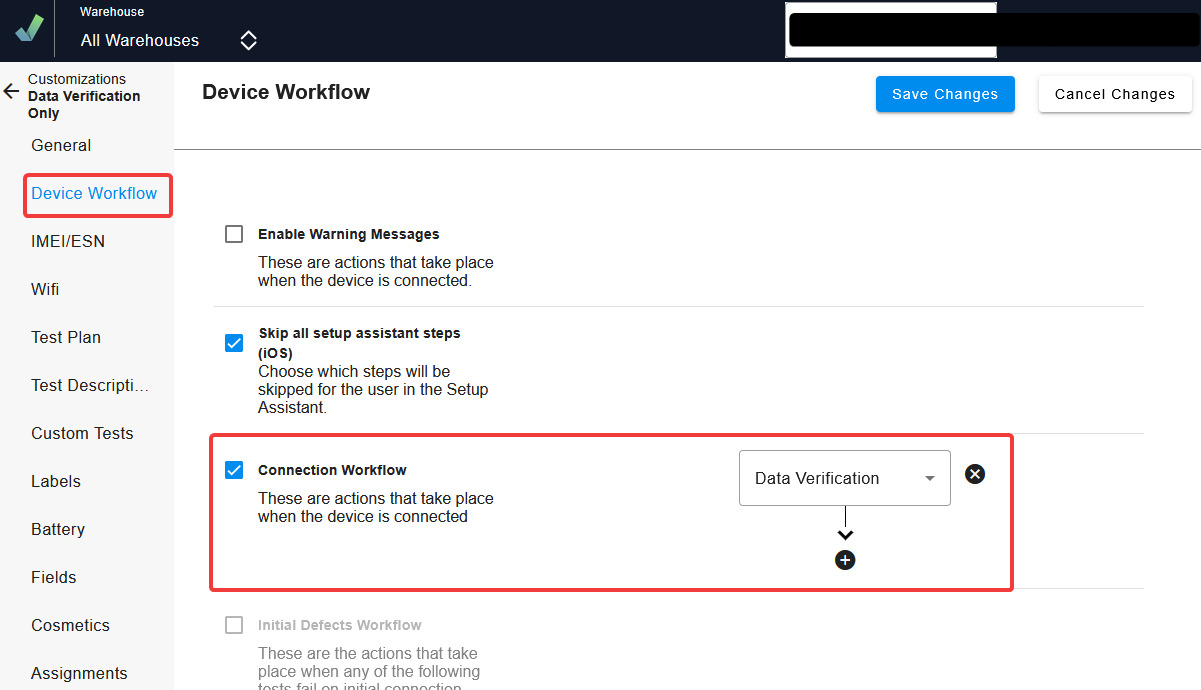Viewport: 1201px width, 690px height.
Task: Go to IMEI/ESN settings
Action: 68,241
